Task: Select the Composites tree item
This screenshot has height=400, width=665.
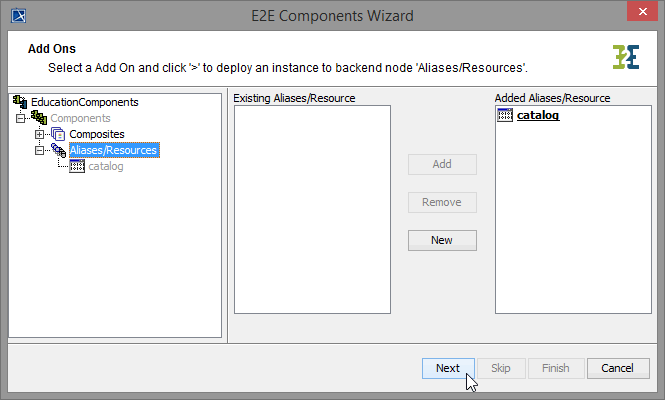Action: (x=97, y=134)
